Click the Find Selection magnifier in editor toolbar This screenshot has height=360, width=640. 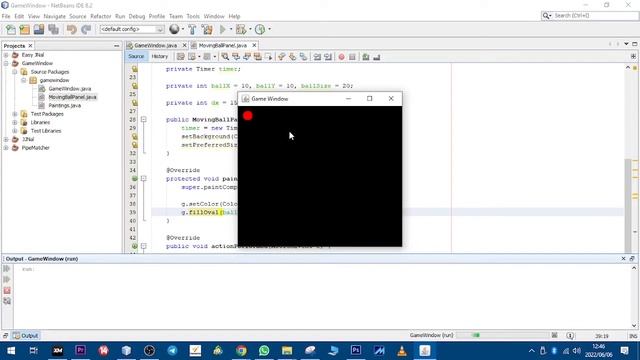point(225,57)
